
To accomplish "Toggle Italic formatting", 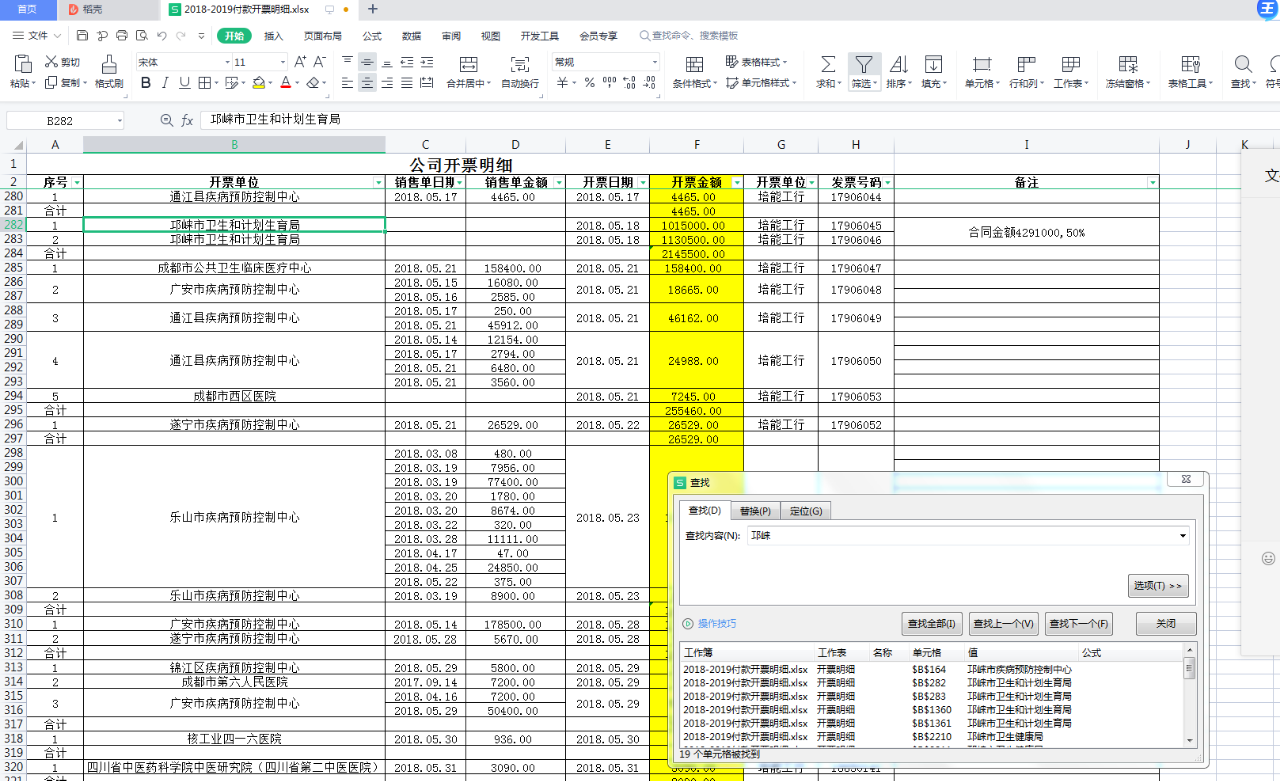I will tap(165, 83).
